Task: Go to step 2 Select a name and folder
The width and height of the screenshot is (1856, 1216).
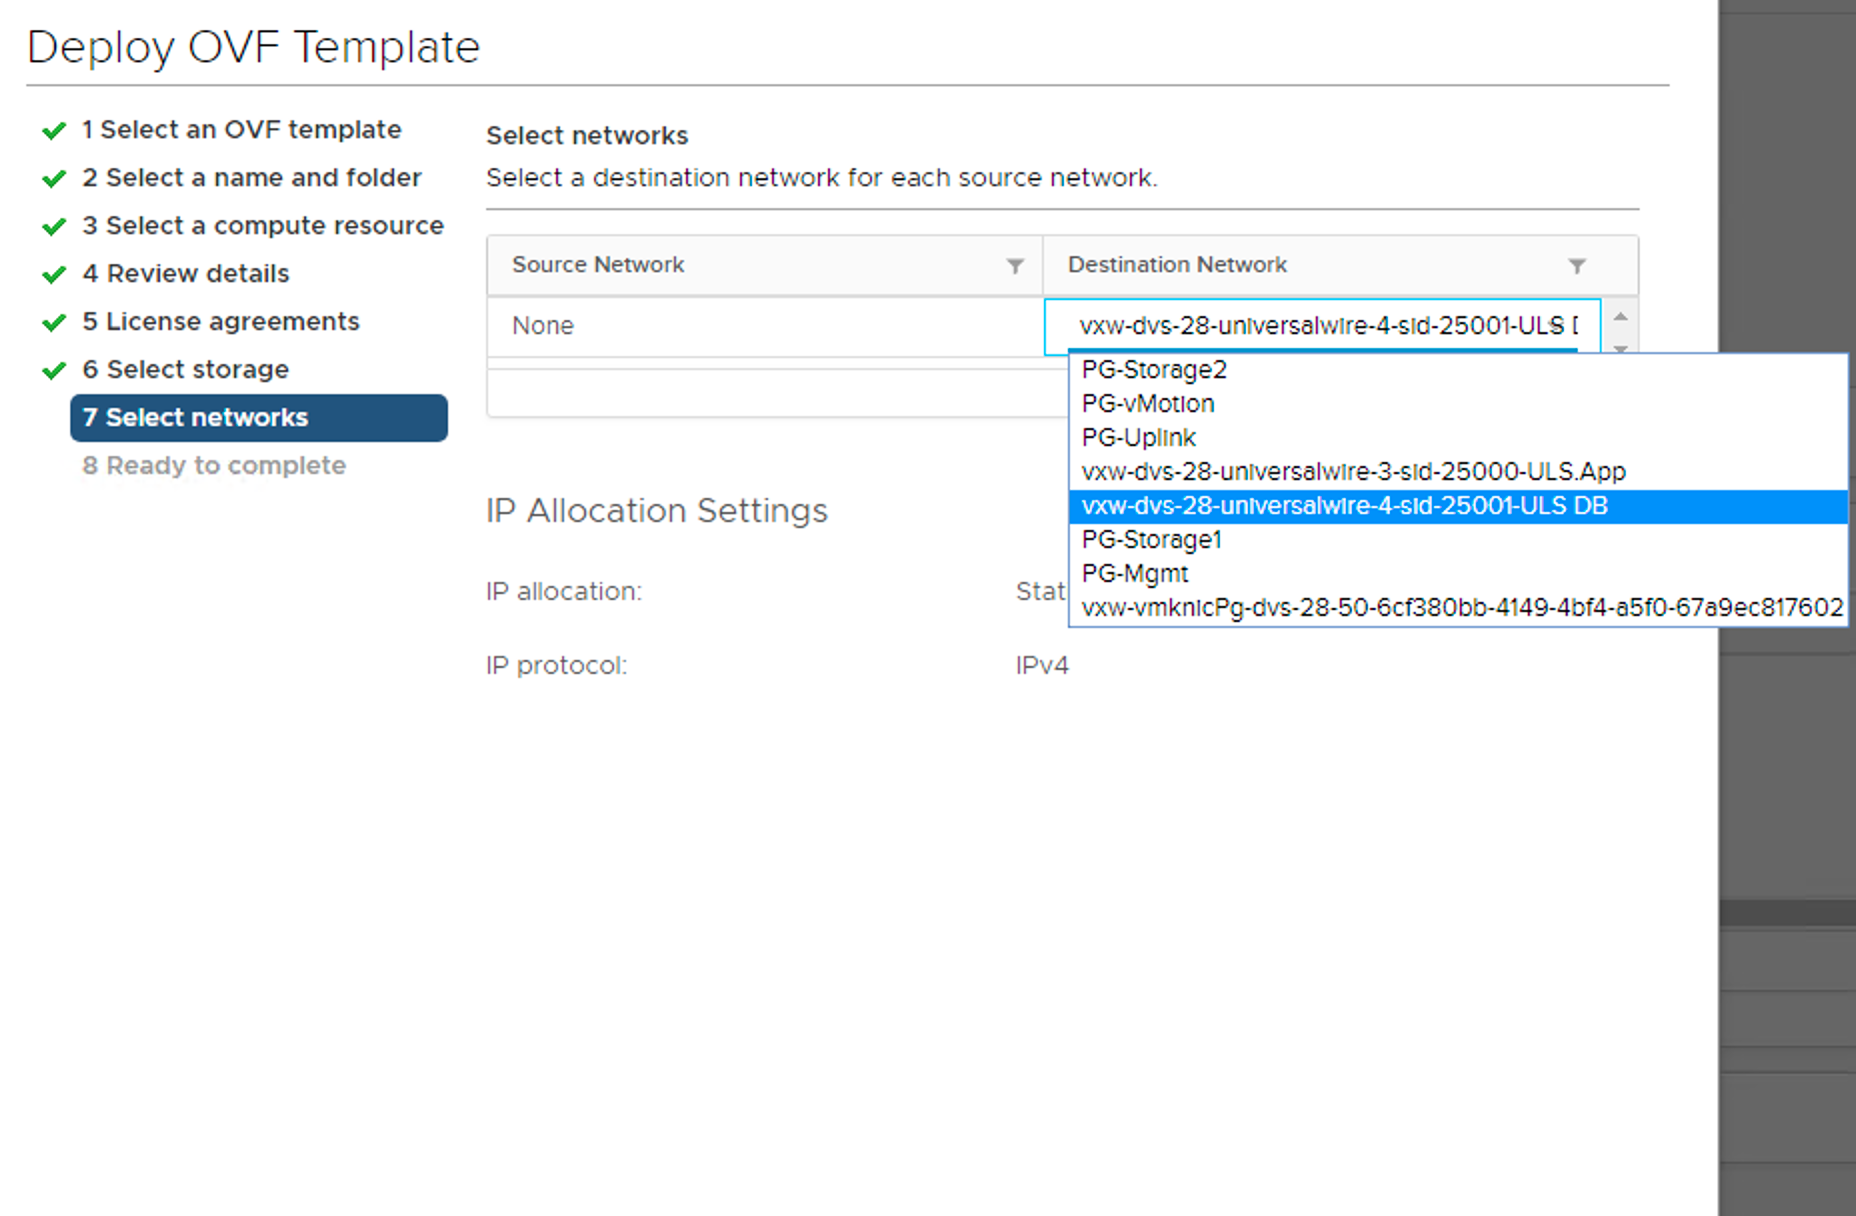Action: click(251, 178)
